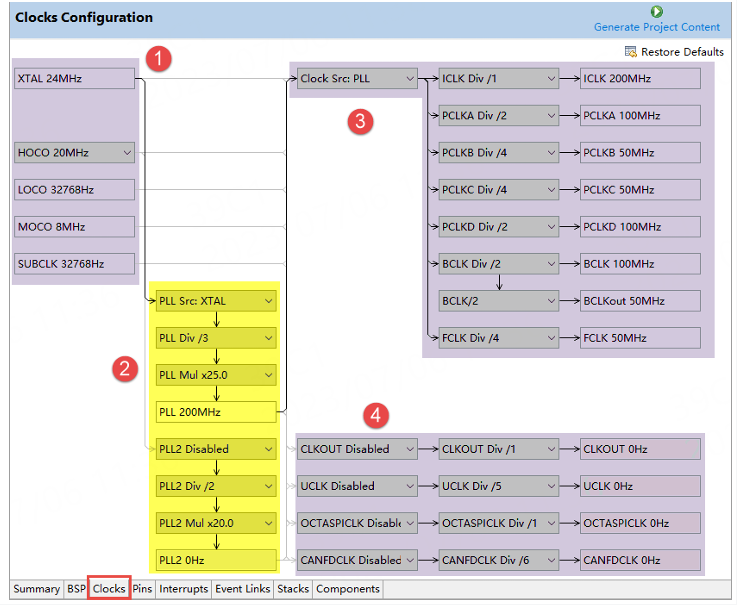Click the PCLKA 100MHz output box

click(640, 116)
